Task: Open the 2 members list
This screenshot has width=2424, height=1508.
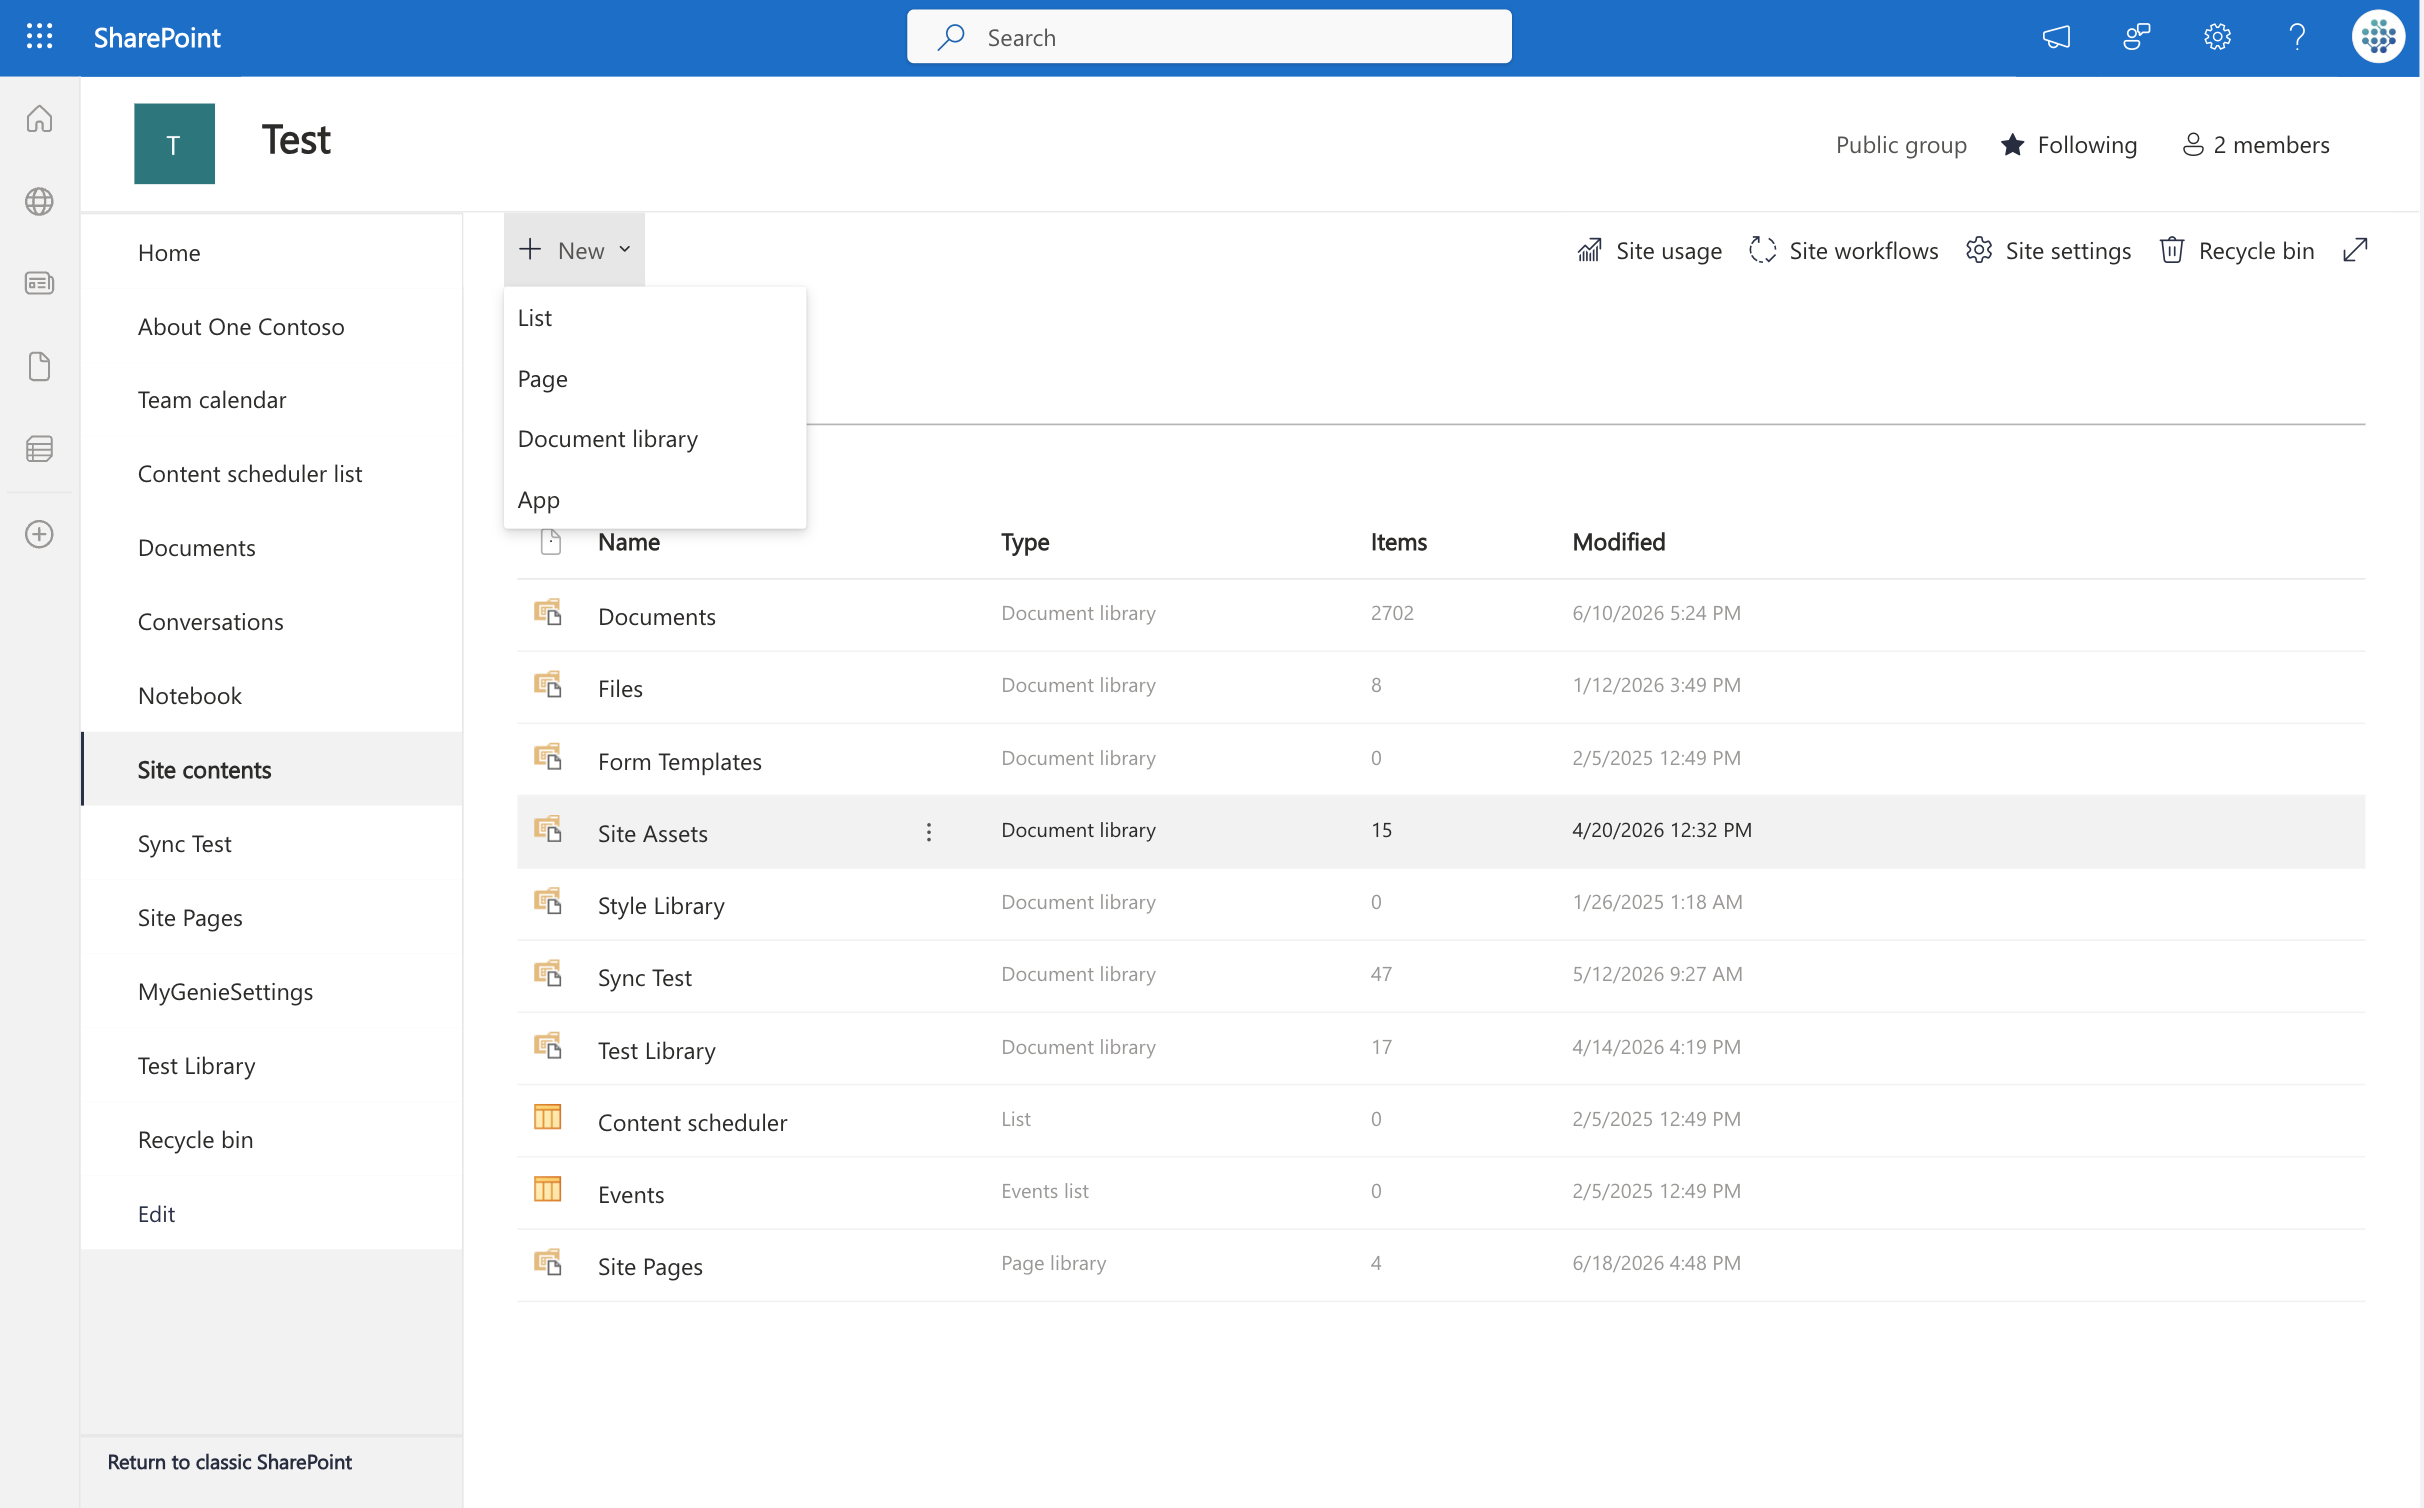Action: (x=2256, y=145)
